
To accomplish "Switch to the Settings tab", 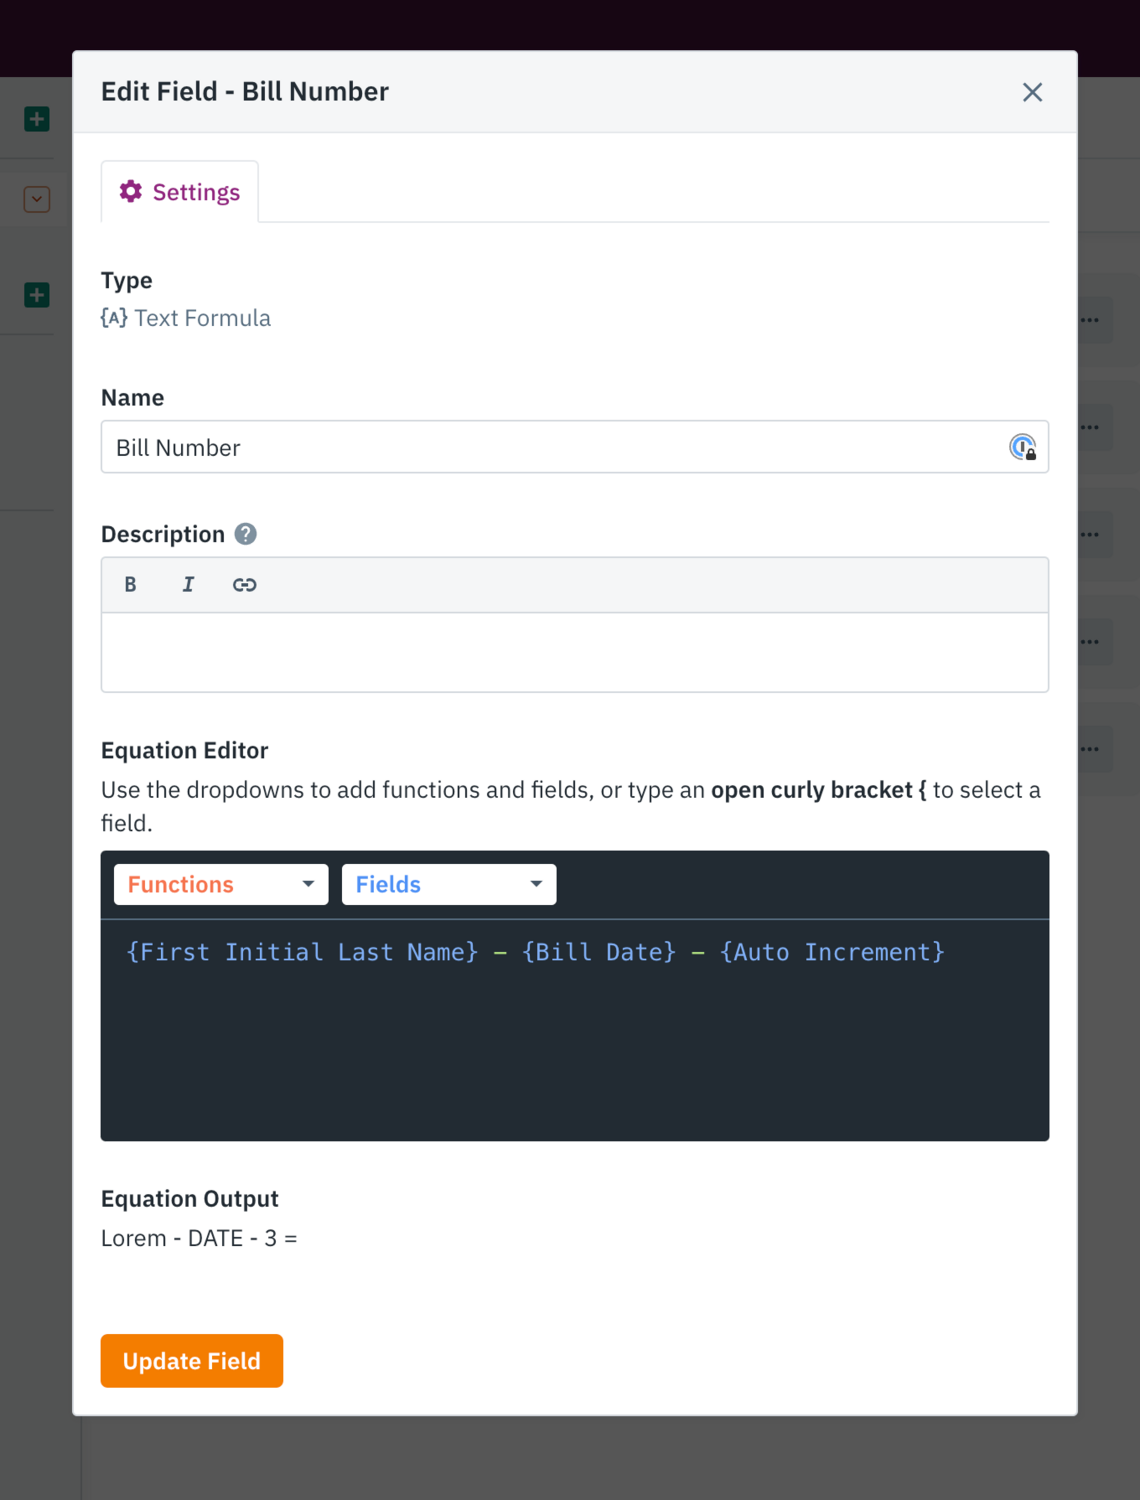I will (181, 192).
